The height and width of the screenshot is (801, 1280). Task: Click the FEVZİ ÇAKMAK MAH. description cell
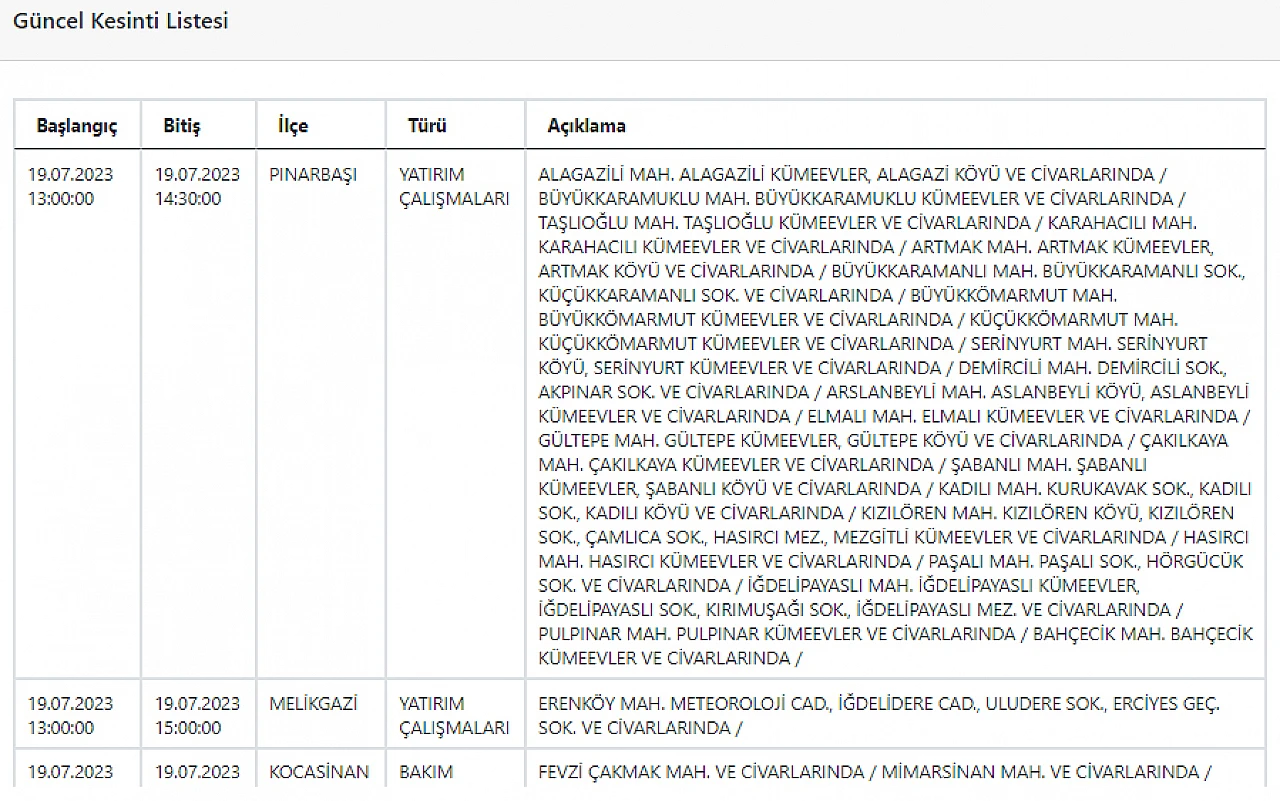874,772
